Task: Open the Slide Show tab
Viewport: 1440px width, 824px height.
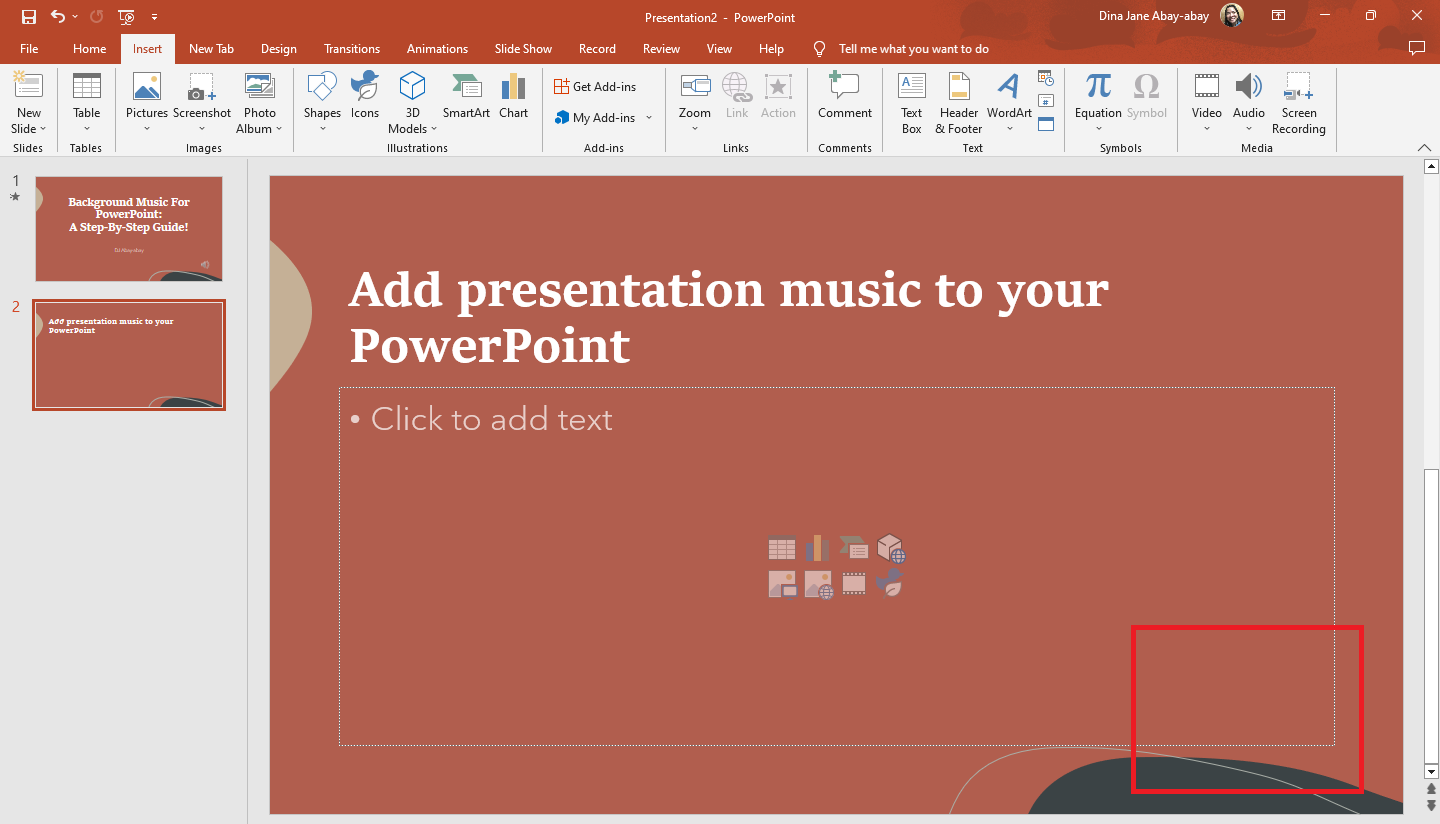Action: click(x=523, y=48)
